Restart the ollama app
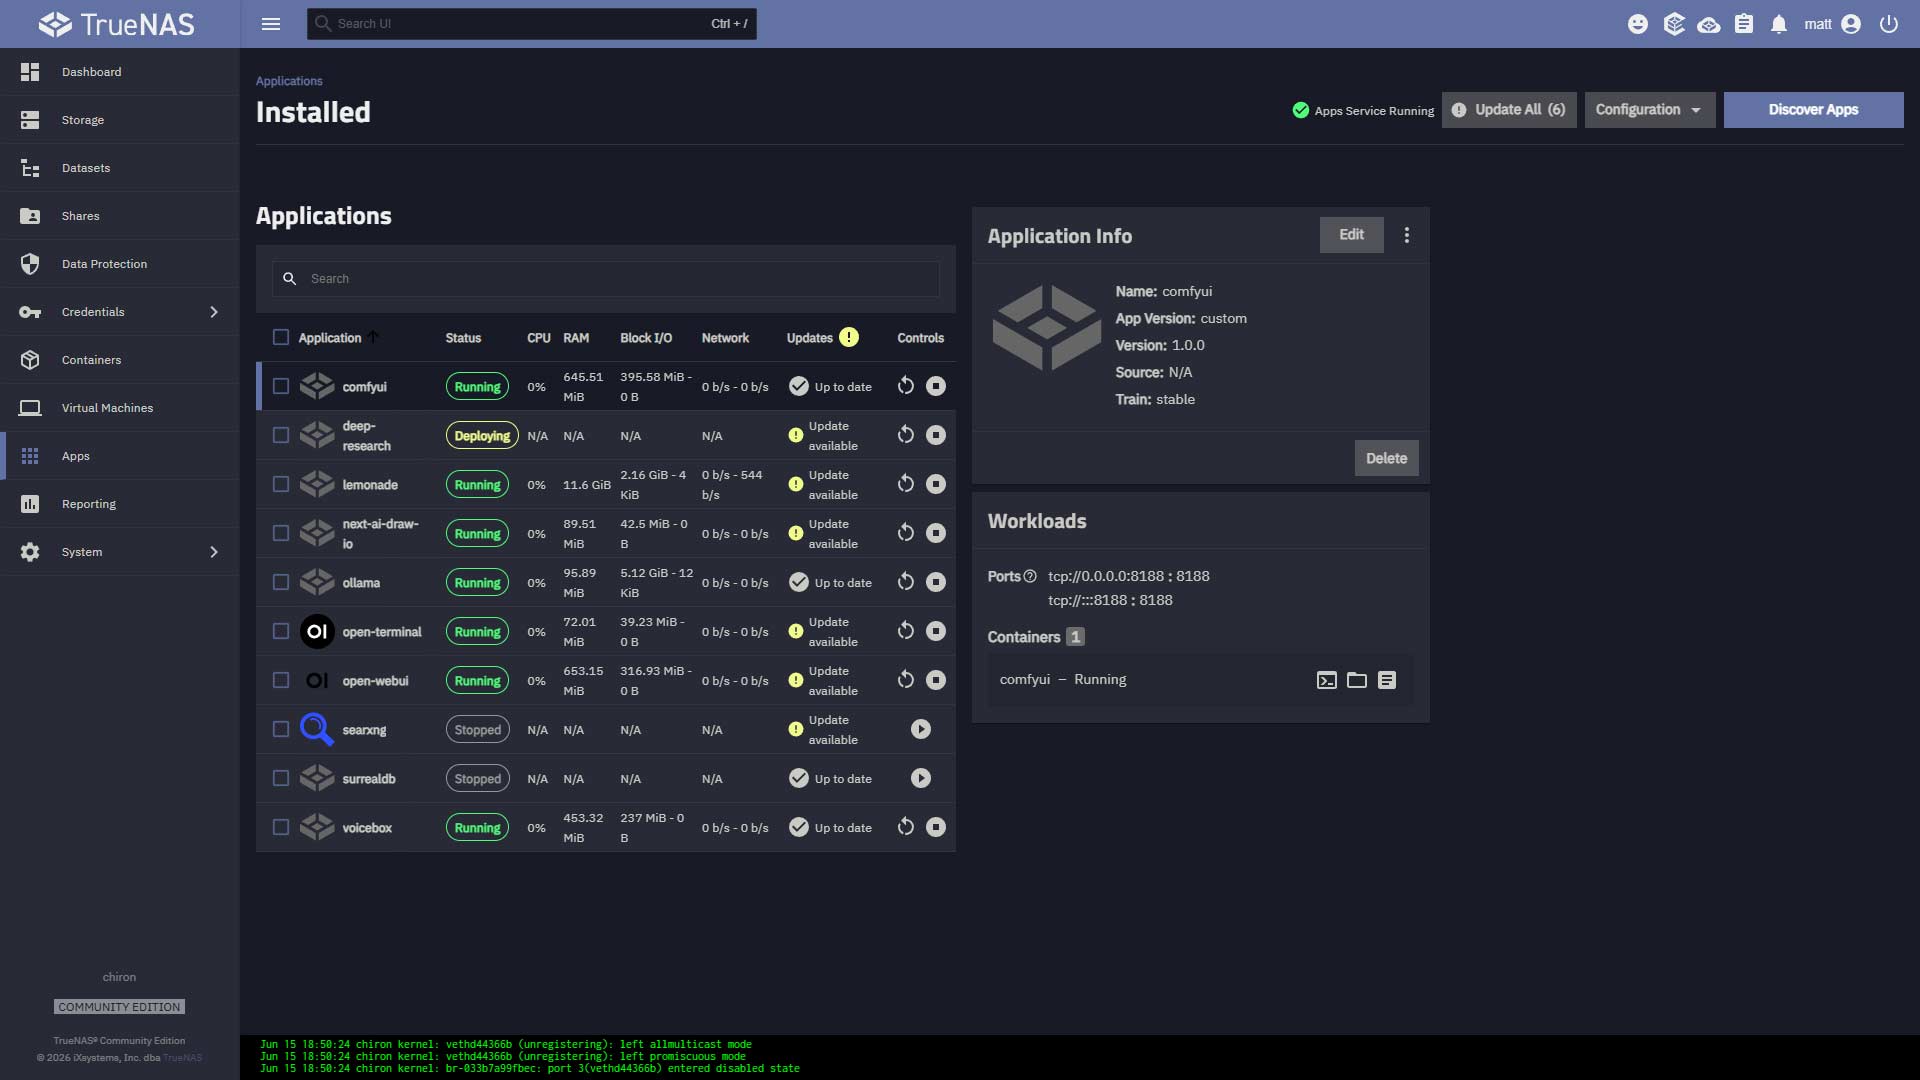 906,582
